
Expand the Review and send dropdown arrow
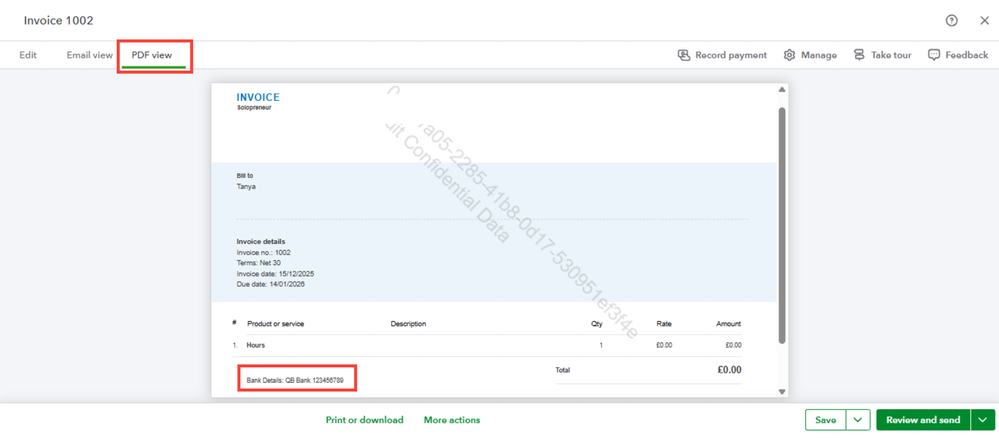tap(982, 420)
